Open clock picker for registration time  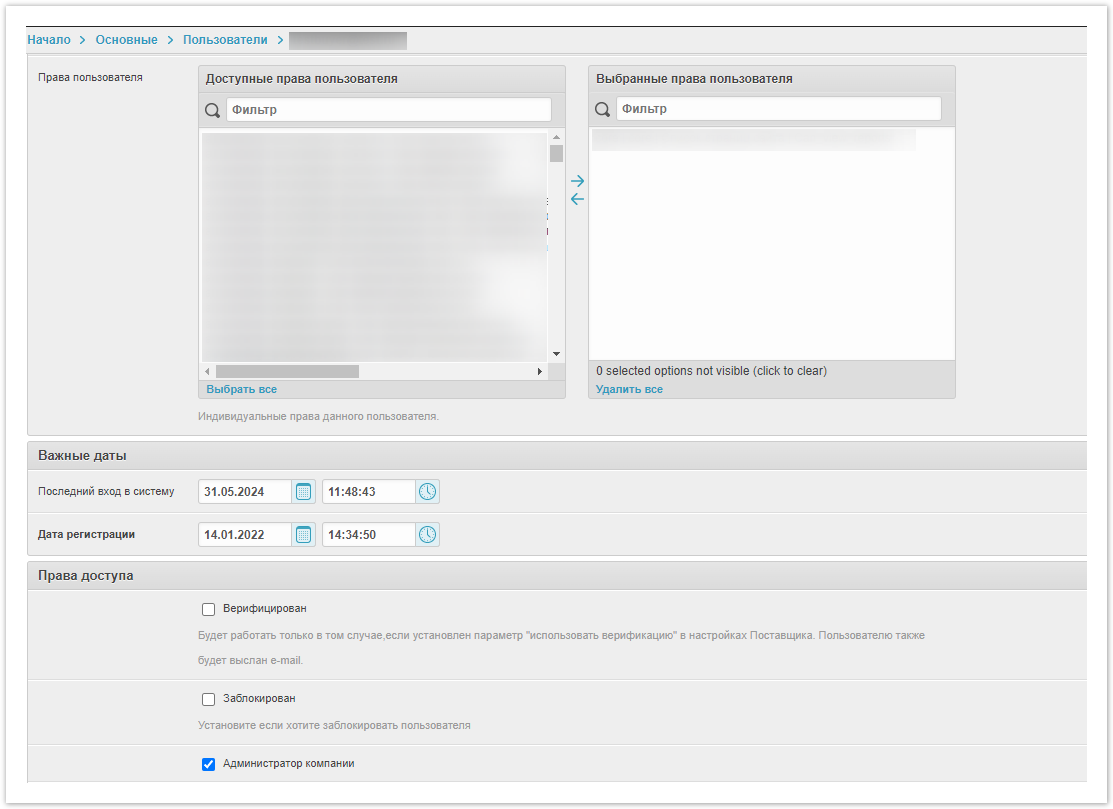pos(427,535)
